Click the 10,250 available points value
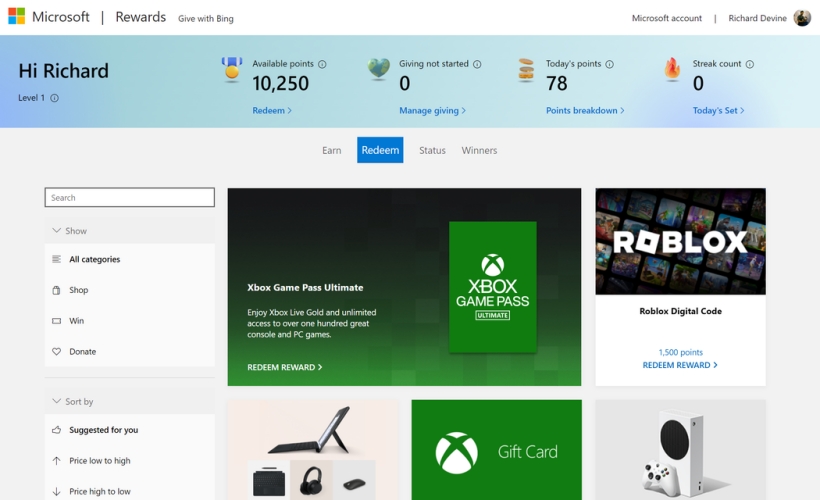This screenshot has width=820, height=500. pyautogui.click(x=280, y=83)
